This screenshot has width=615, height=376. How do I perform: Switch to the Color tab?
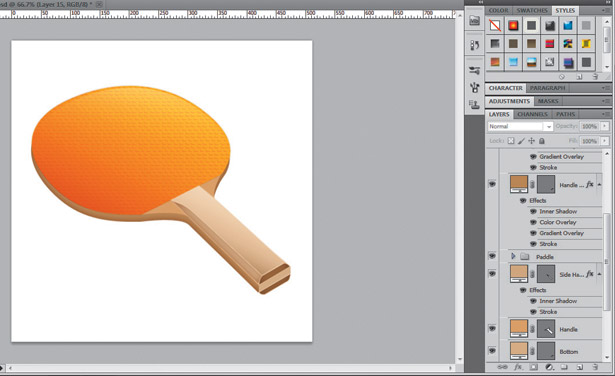498,10
